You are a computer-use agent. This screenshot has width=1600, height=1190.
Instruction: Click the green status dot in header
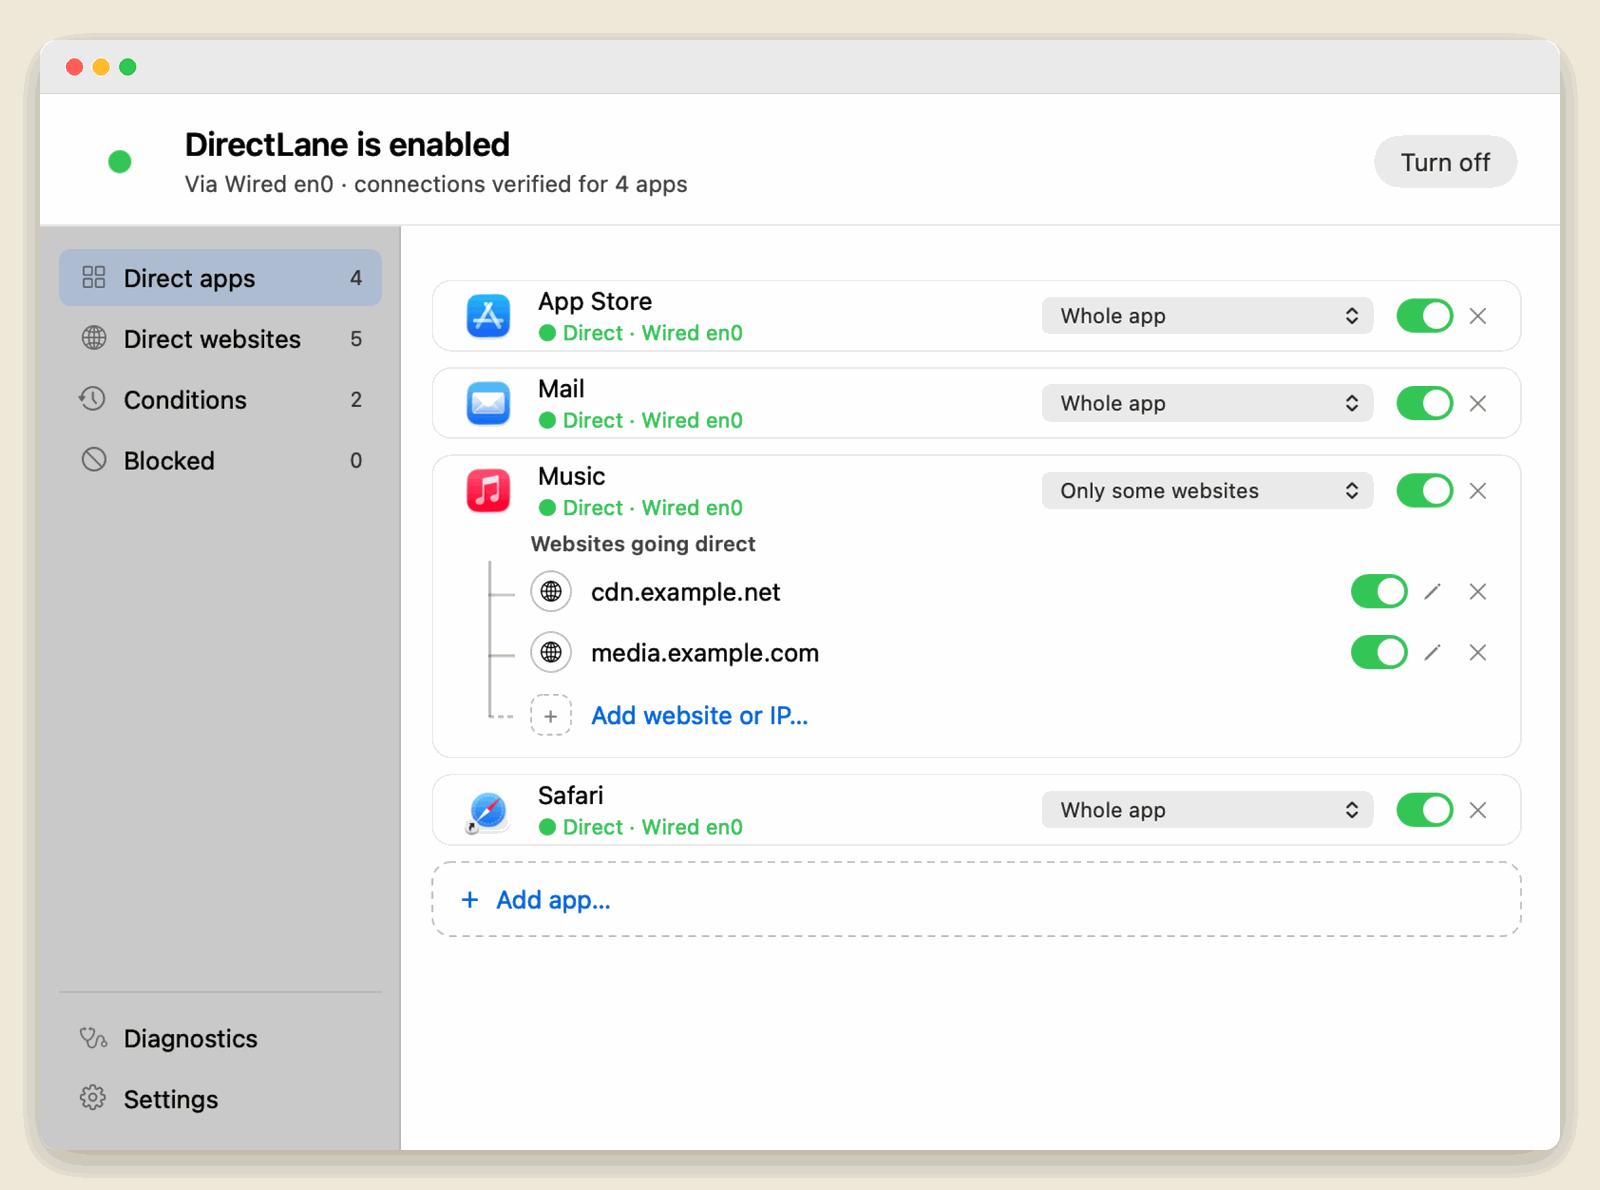120,162
